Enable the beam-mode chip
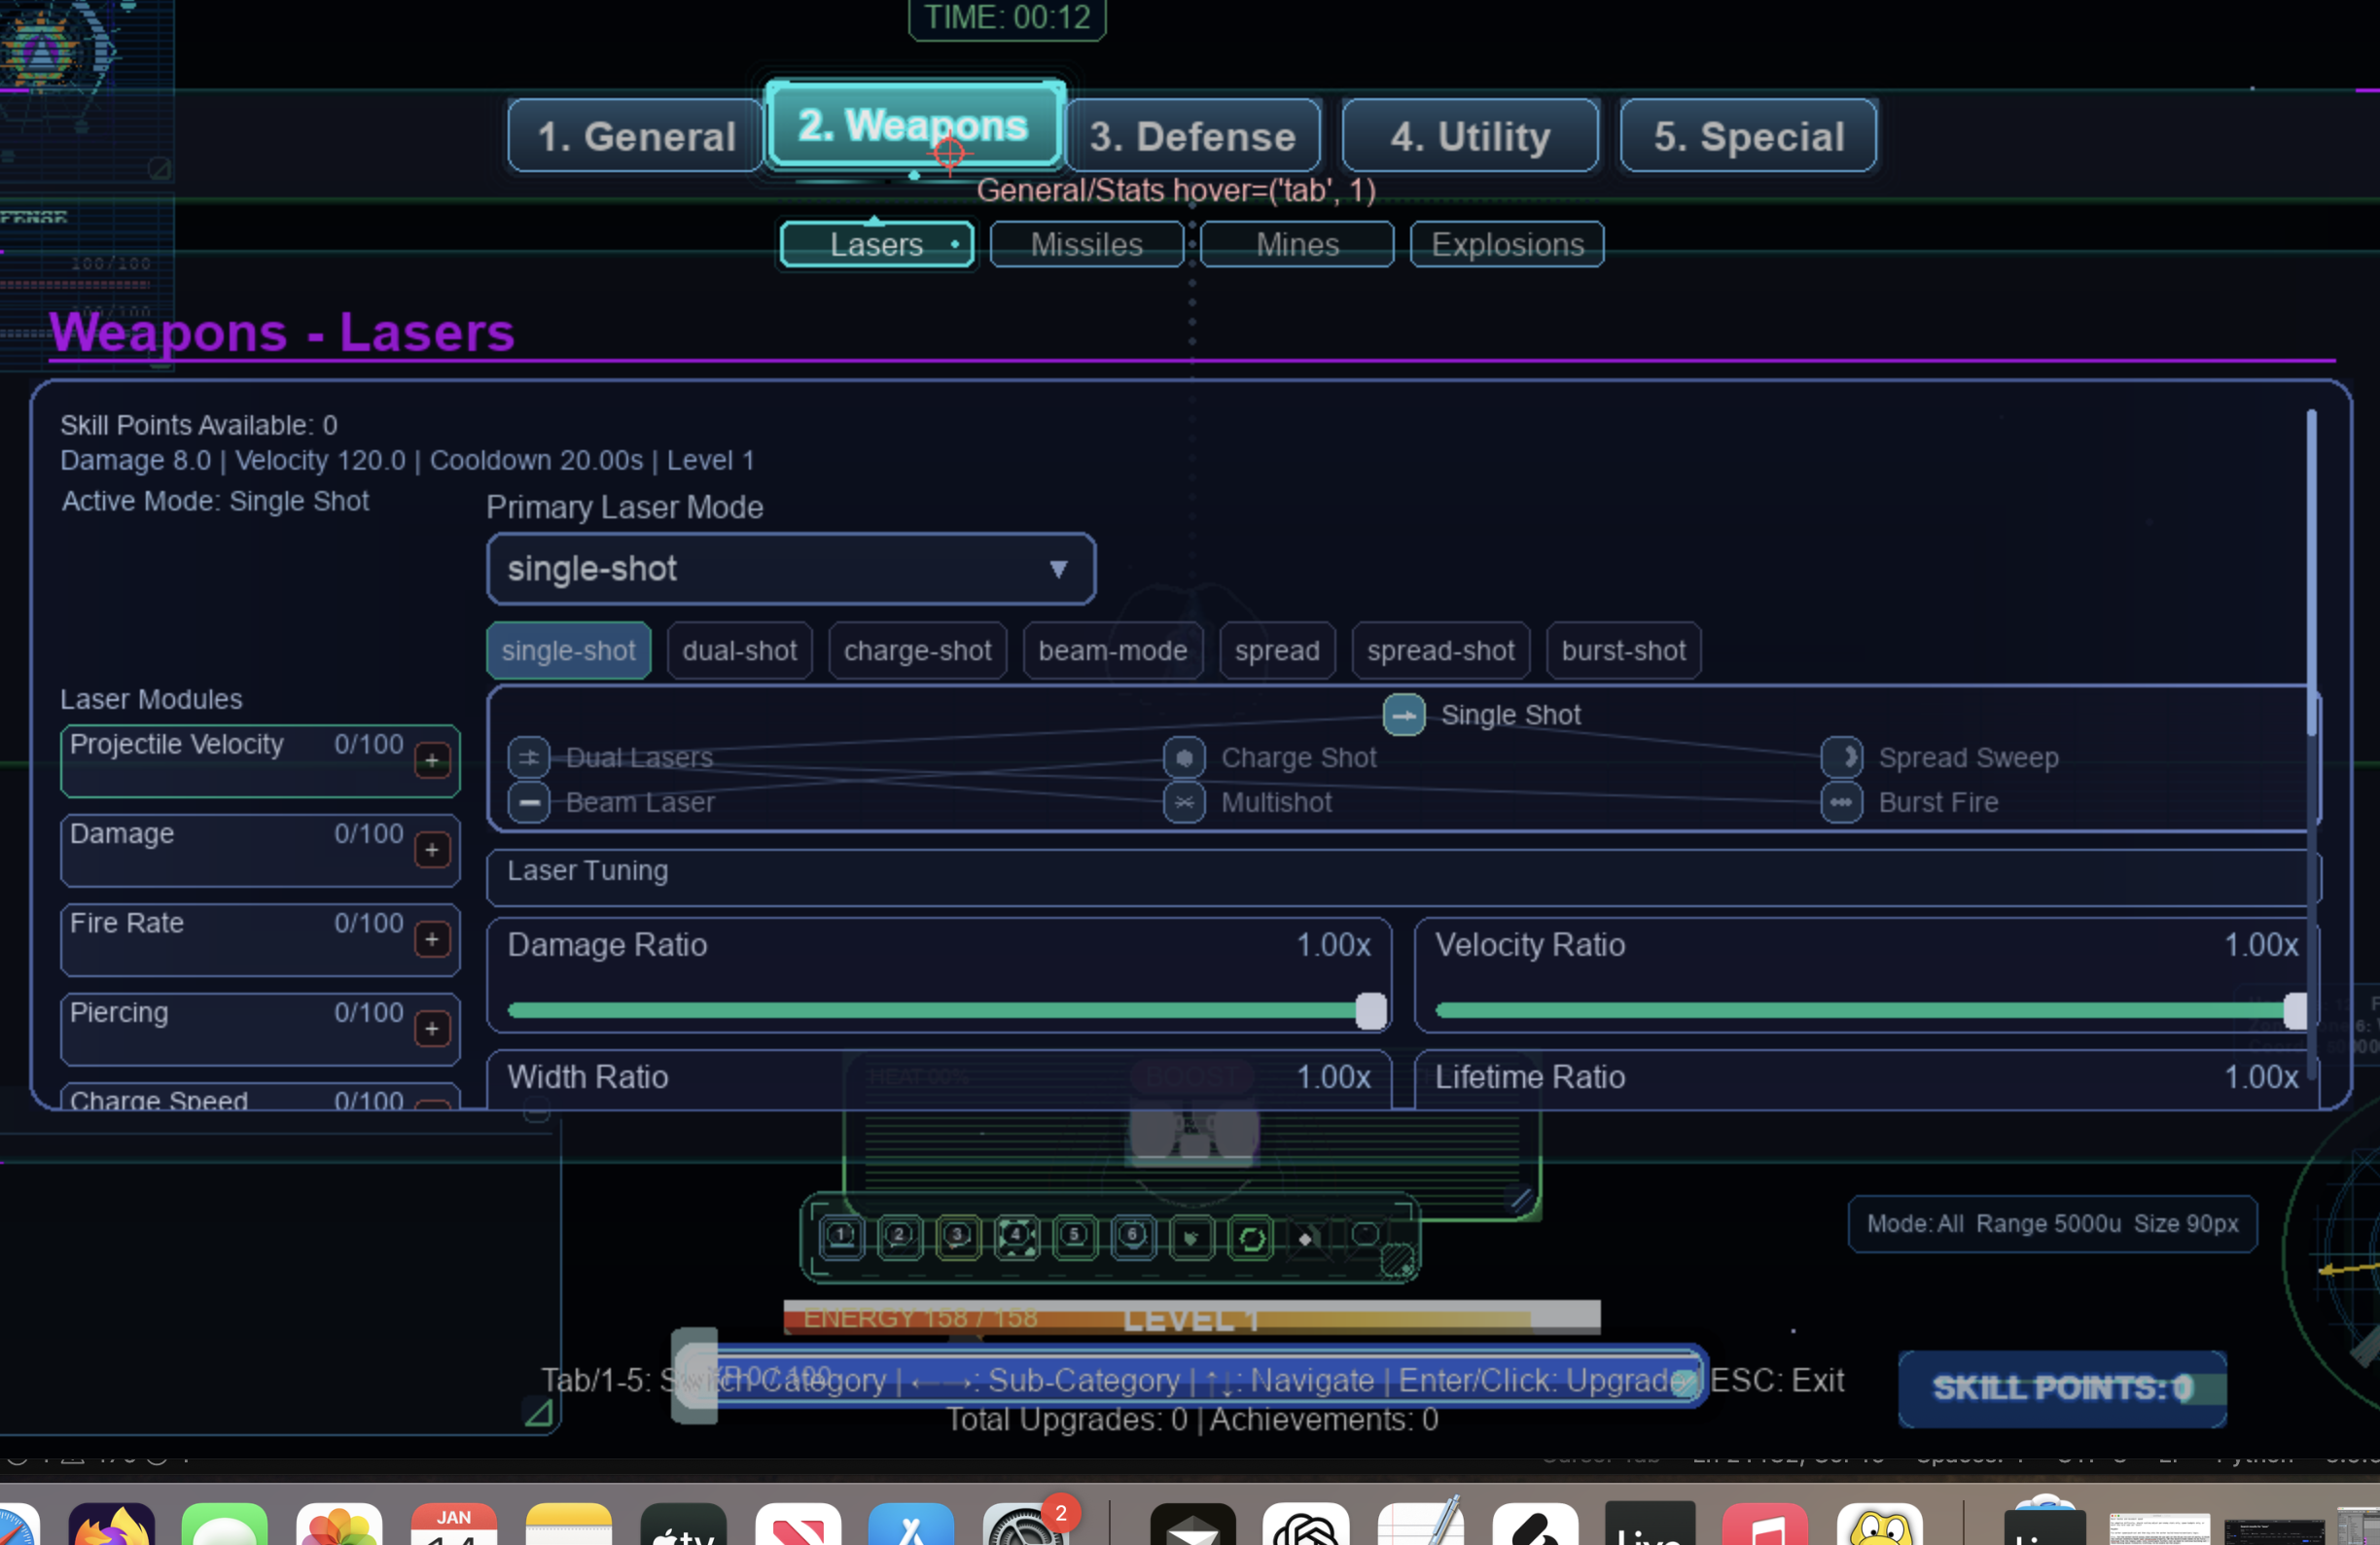The height and width of the screenshot is (1545, 2380). [1112, 651]
